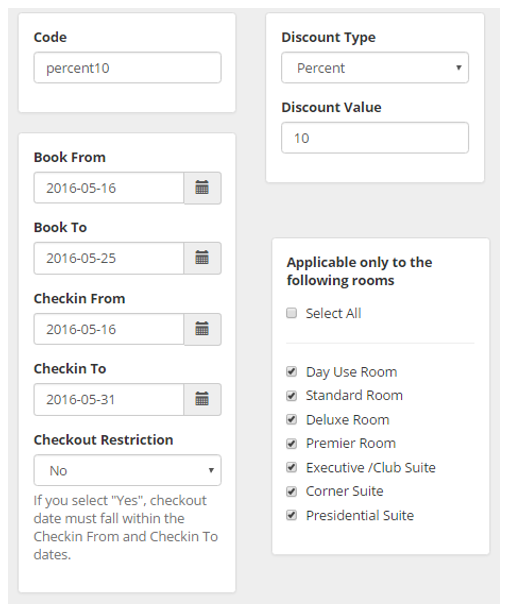Uncheck the Standard Room checkbox

[291, 395]
